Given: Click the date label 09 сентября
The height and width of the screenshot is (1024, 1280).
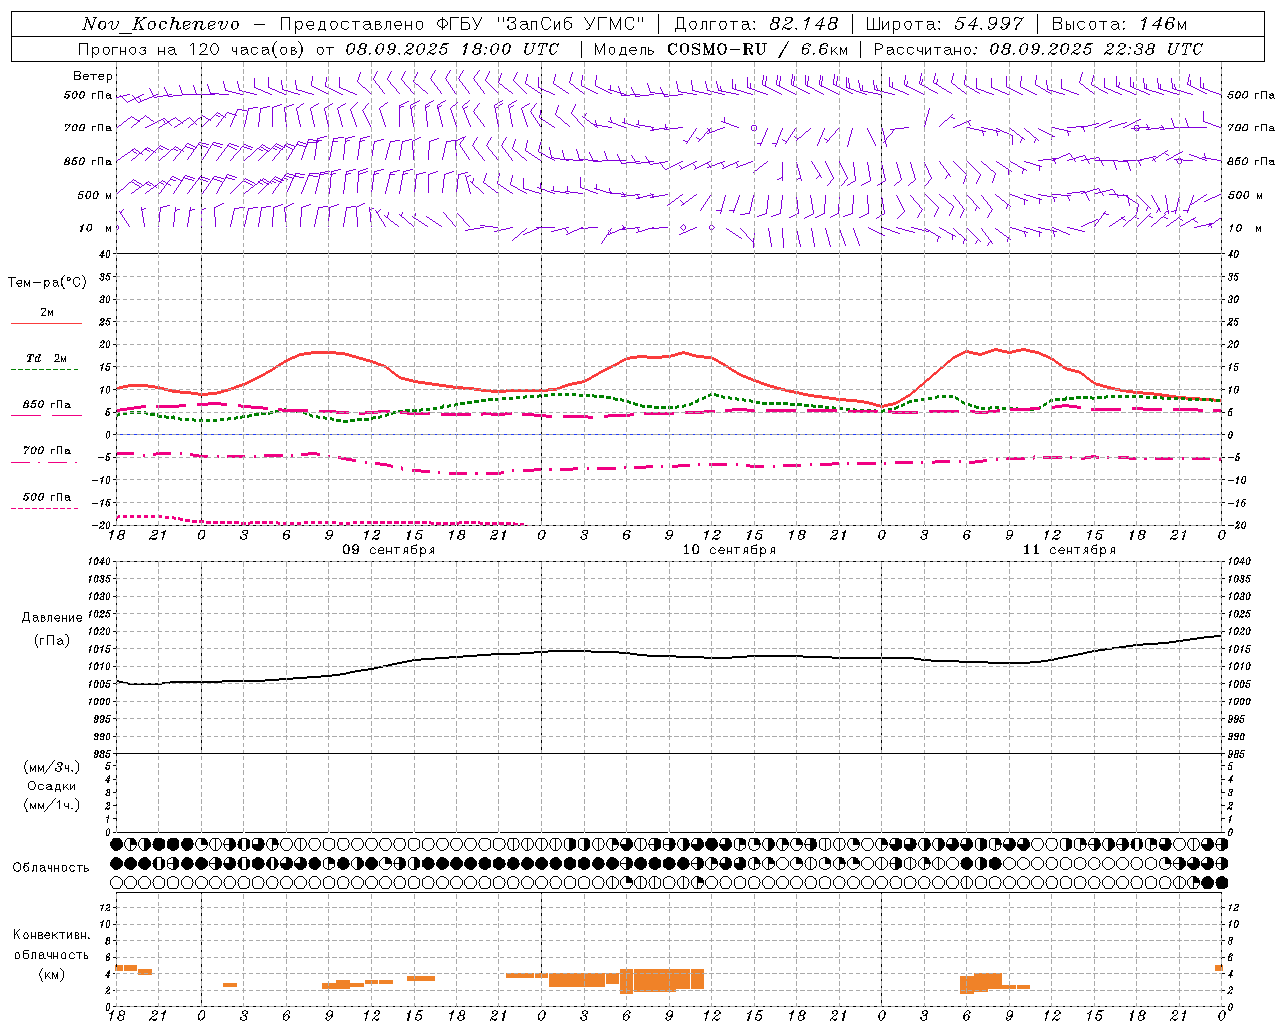Looking at the screenshot, I should [x=389, y=550].
